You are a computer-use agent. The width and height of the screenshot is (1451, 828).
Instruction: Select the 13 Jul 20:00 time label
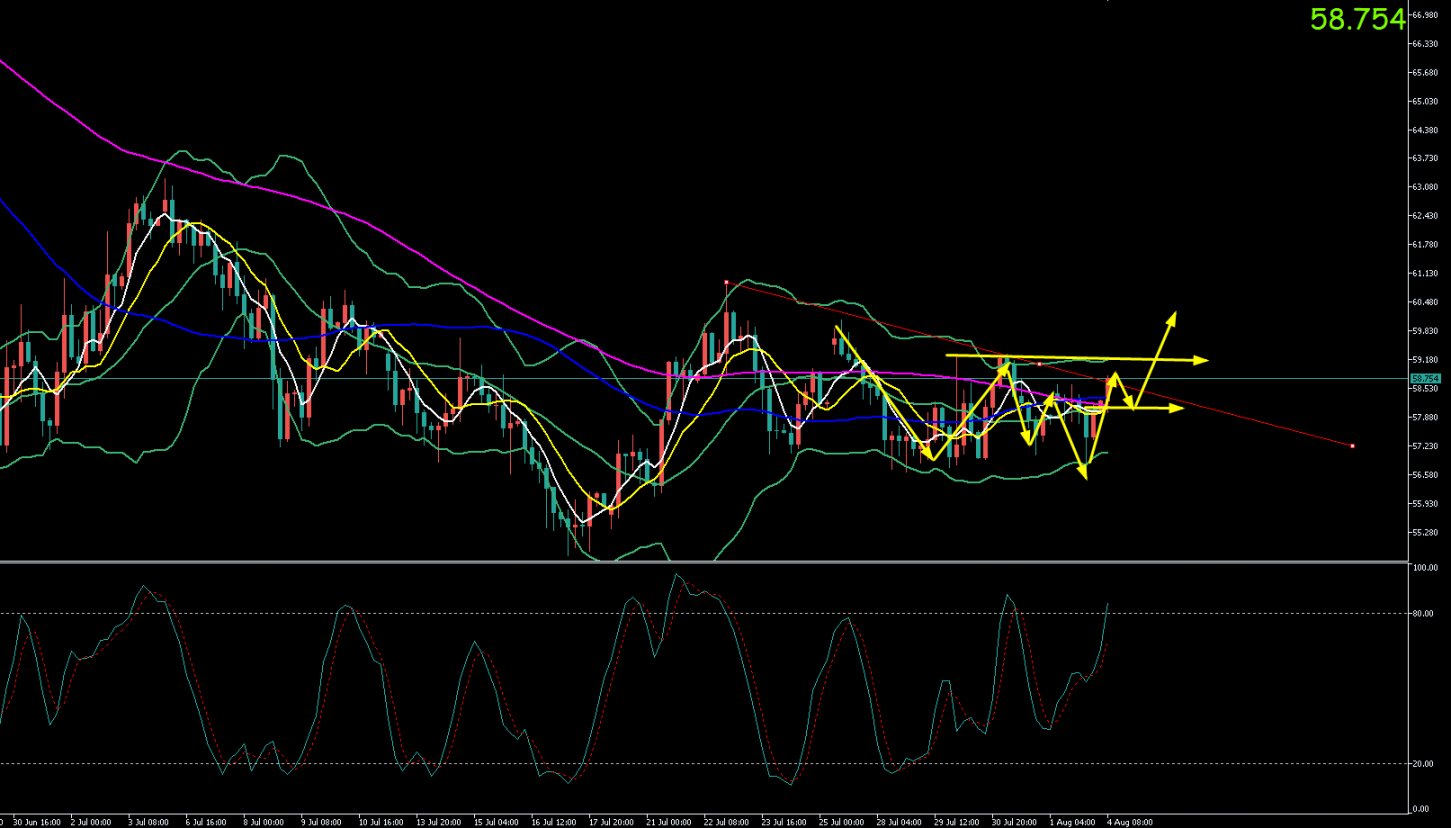[x=437, y=822]
